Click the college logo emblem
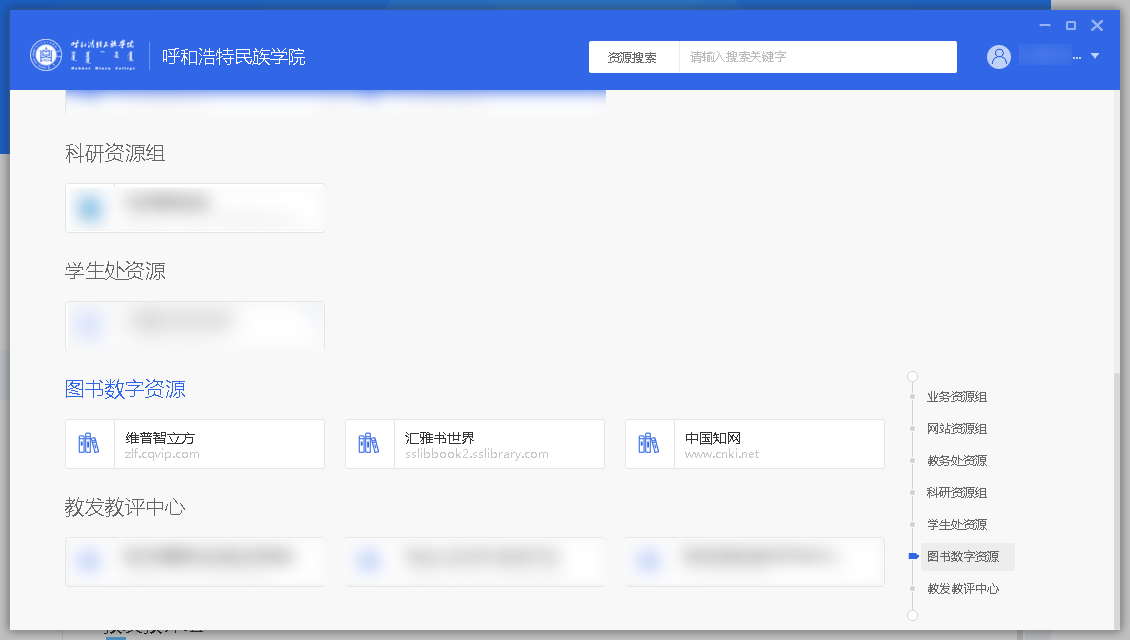The image size is (1130, 640). click(x=46, y=56)
